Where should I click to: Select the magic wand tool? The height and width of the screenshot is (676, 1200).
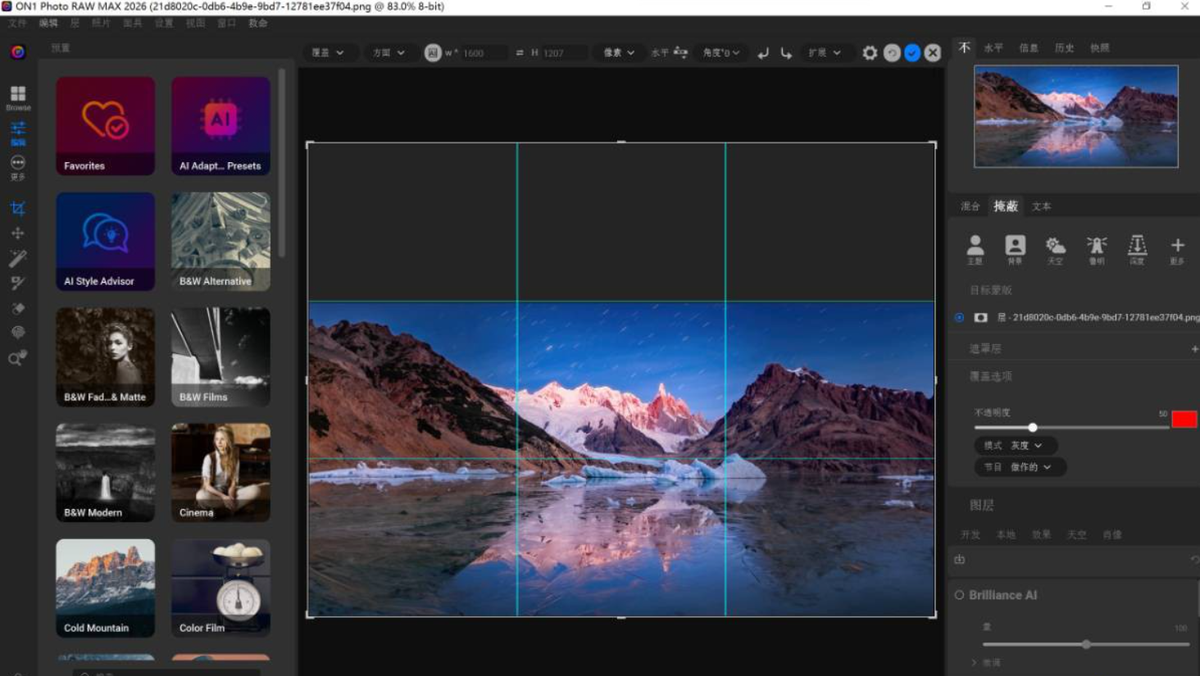click(18, 258)
